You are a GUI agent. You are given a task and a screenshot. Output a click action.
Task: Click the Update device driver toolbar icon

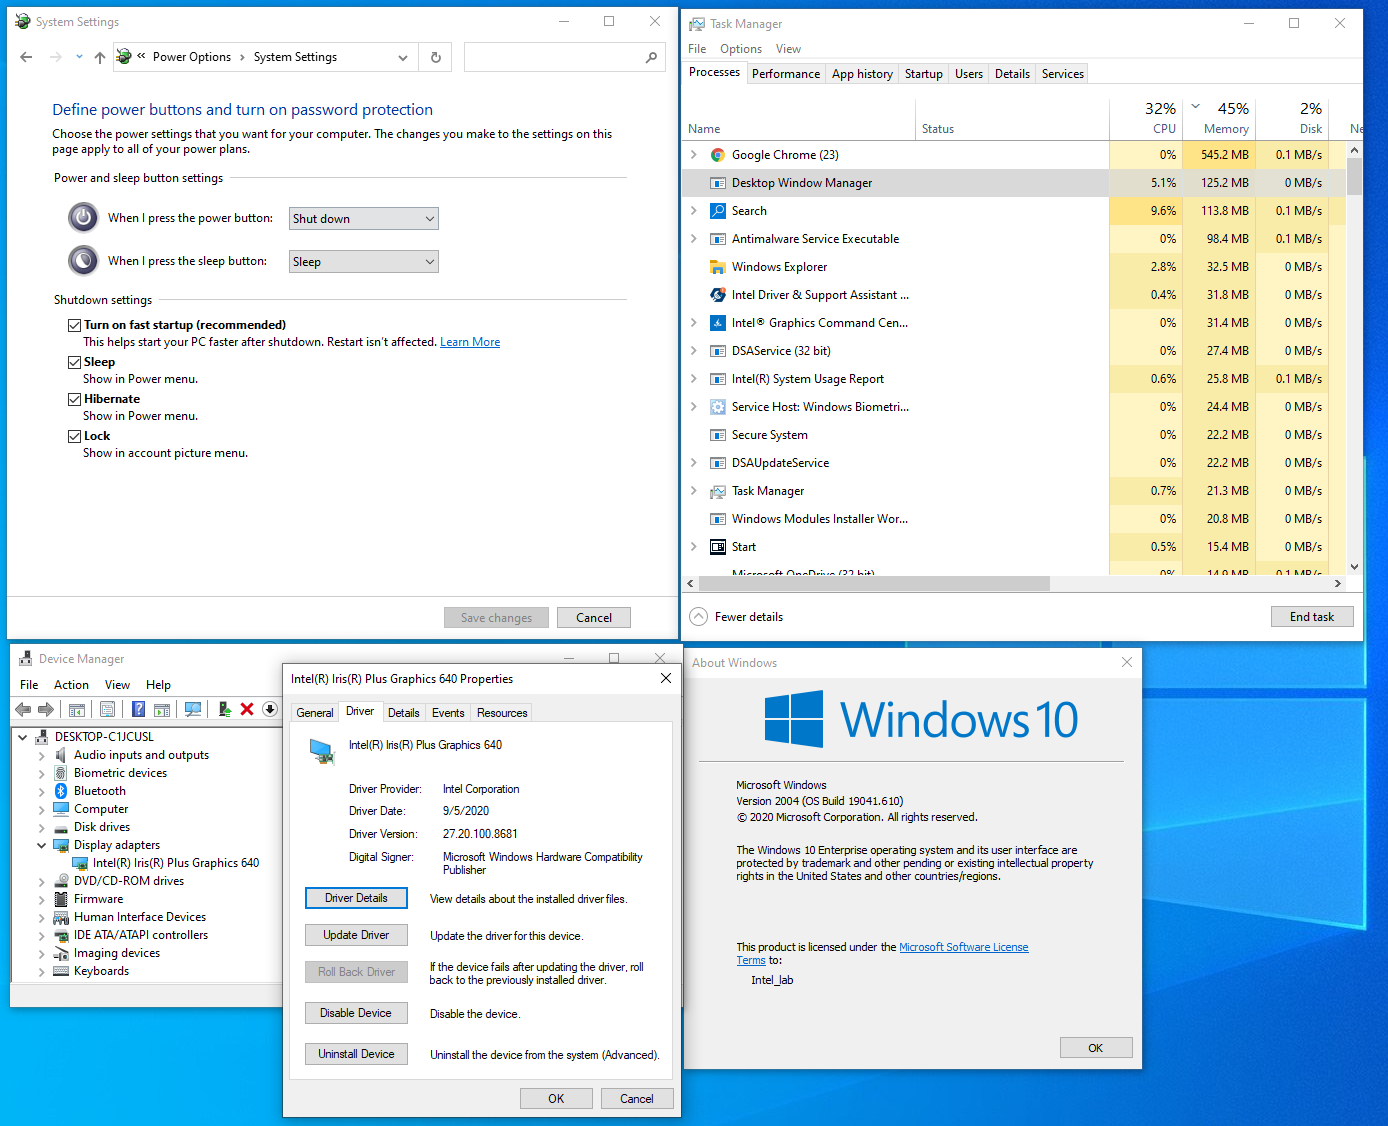(x=225, y=709)
